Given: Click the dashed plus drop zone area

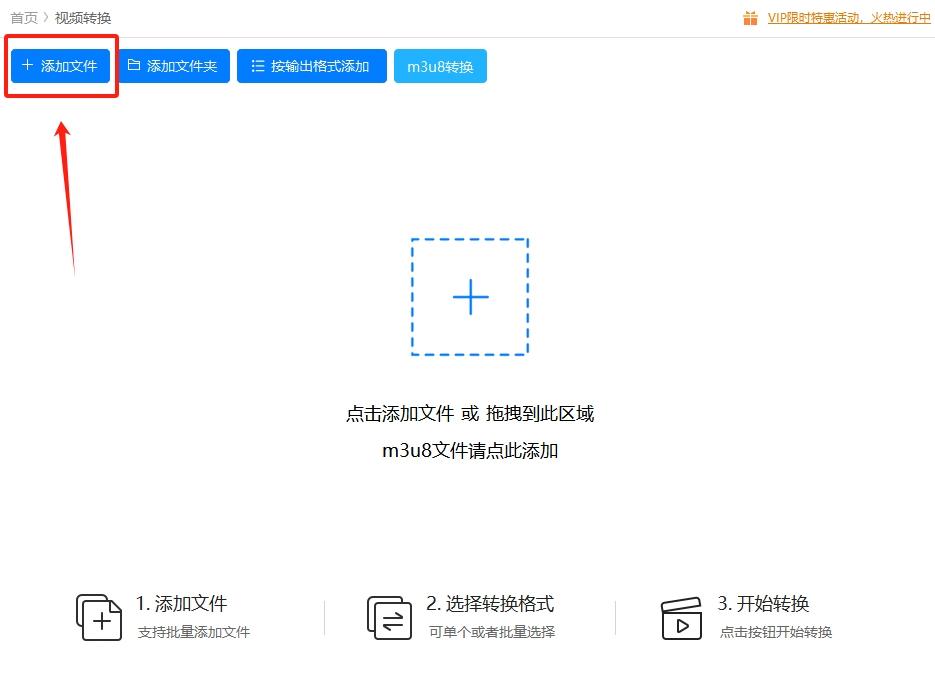Looking at the screenshot, I should (469, 296).
